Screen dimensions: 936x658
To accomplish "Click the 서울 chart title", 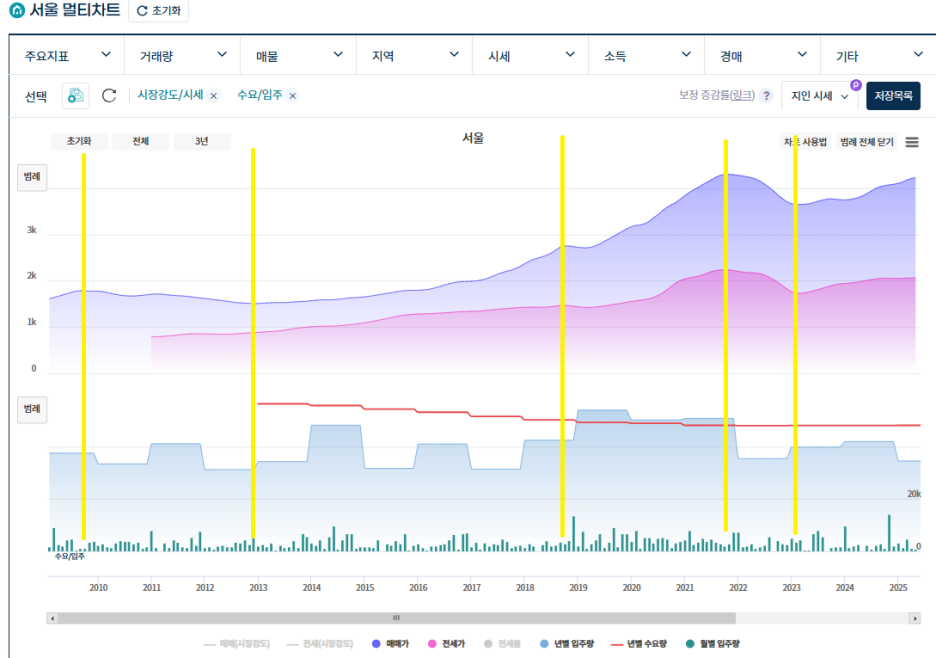I will [473, 138].
